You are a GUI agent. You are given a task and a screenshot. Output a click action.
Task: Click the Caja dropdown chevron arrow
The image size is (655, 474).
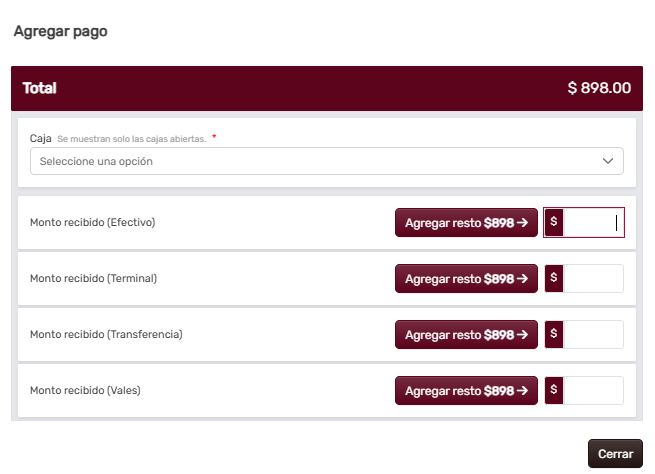coord(608,161)
